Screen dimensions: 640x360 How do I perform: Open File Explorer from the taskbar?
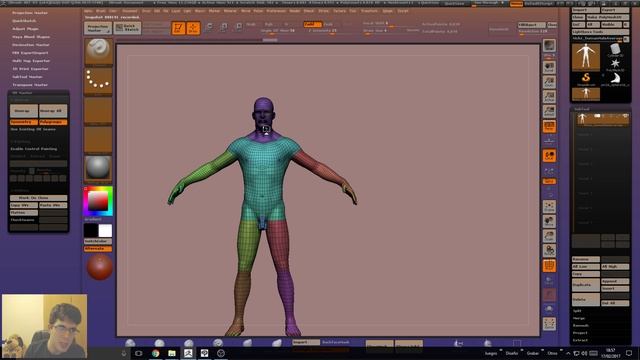(172, 353)
